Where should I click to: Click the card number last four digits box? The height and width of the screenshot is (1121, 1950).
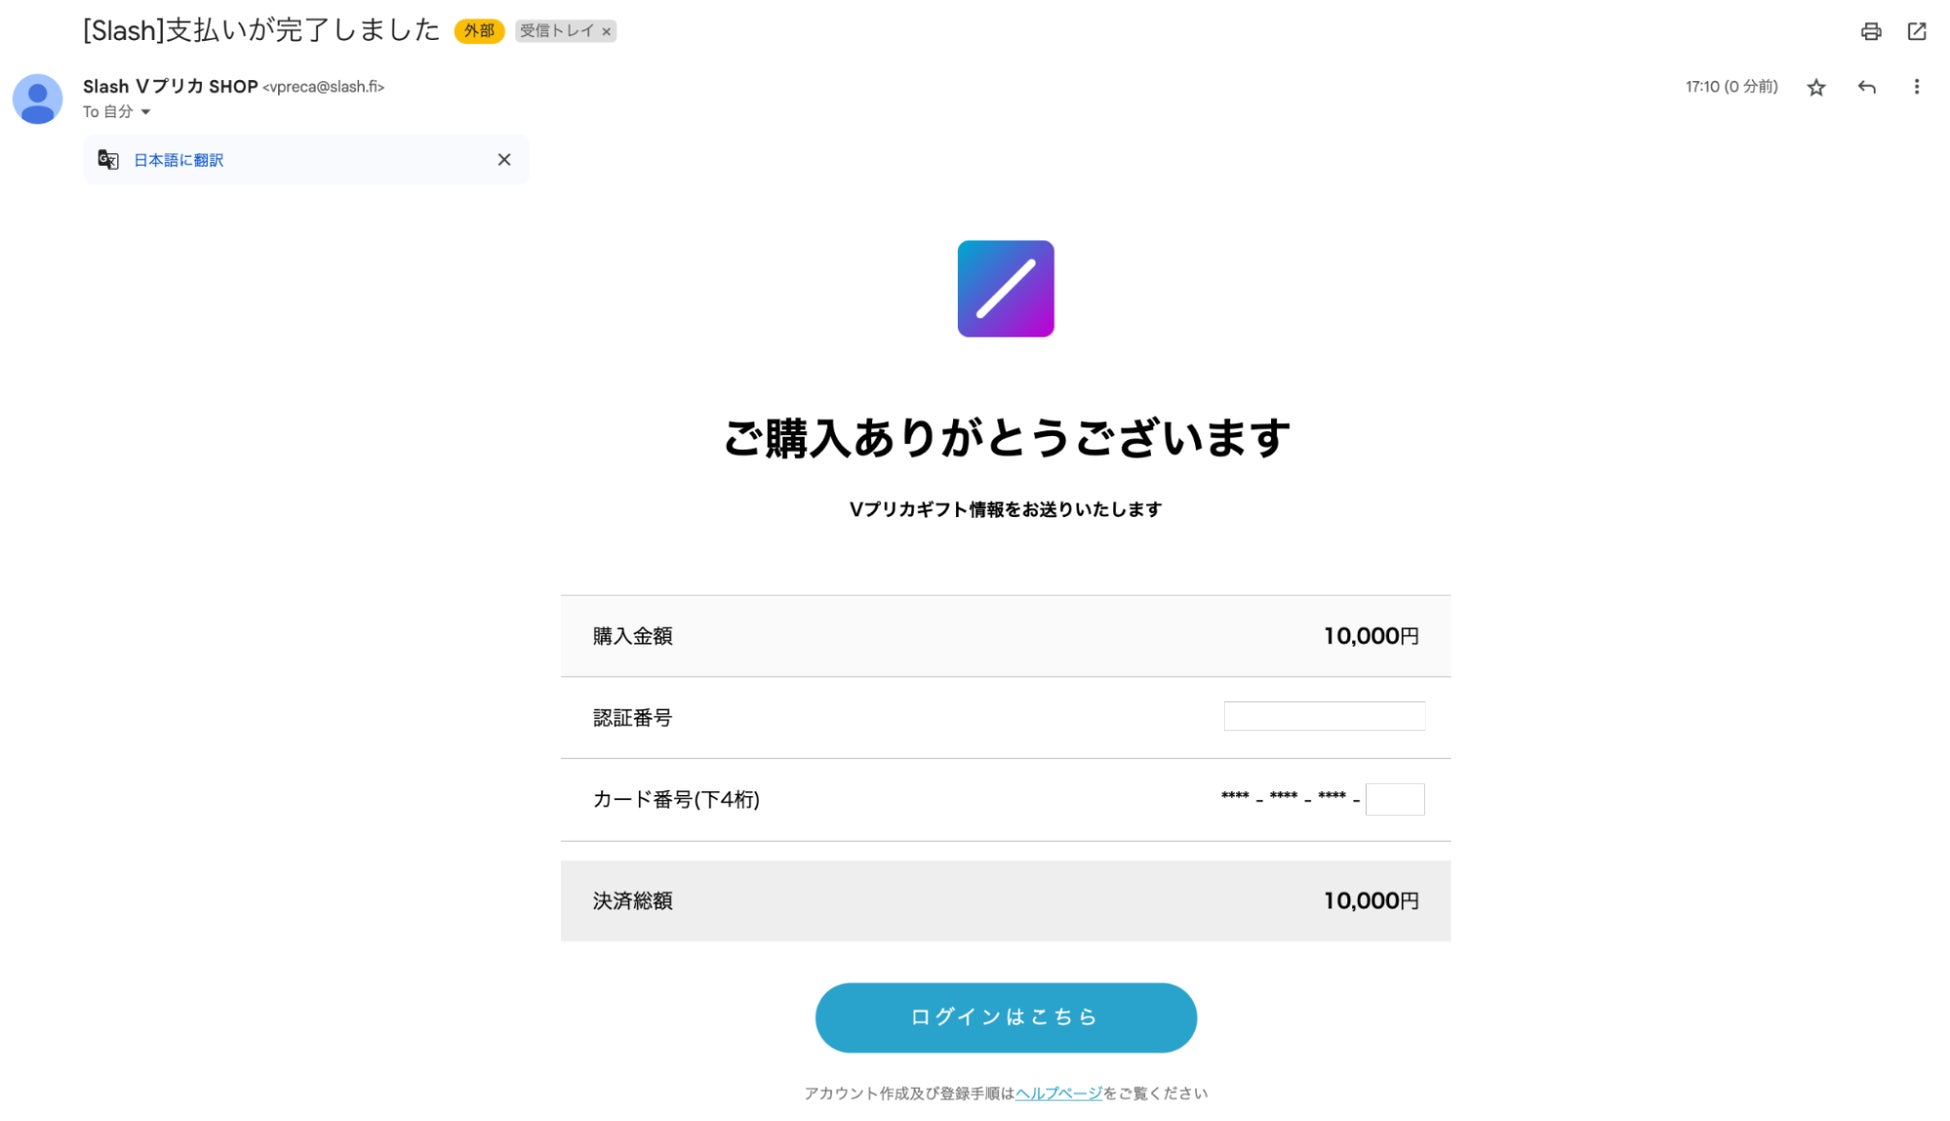coord(1395,799)
